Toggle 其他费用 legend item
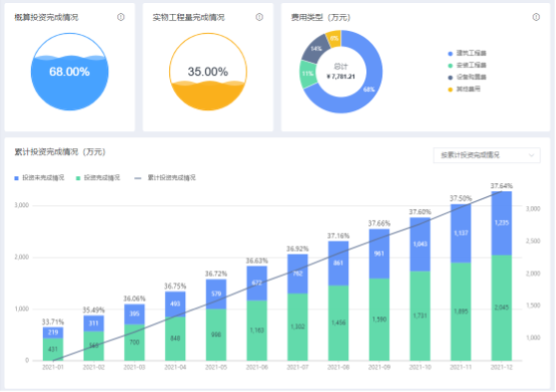The height and width of the screenshot is (392, 556). [465, 89]
